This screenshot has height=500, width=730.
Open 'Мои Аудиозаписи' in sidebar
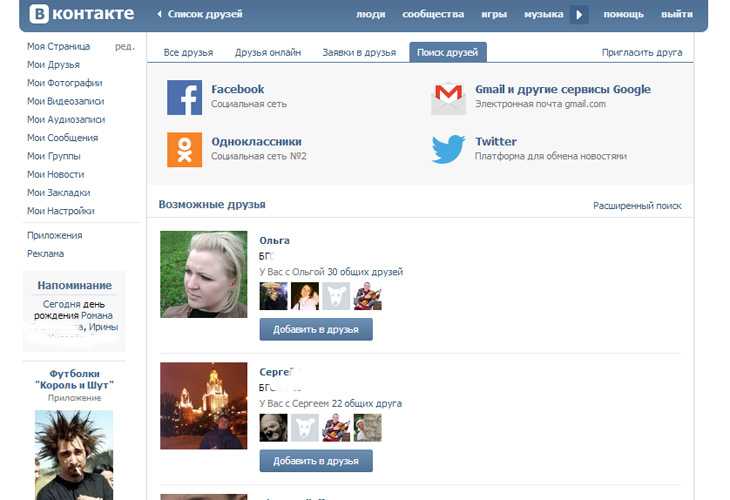(66, 120)
